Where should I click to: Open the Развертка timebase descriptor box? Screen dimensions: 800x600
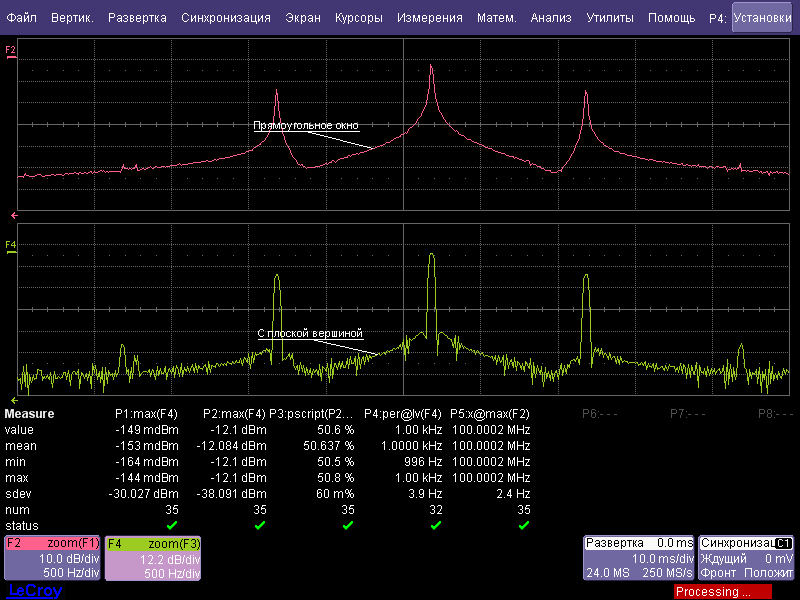pyautogui.click(x=638, y=557)
